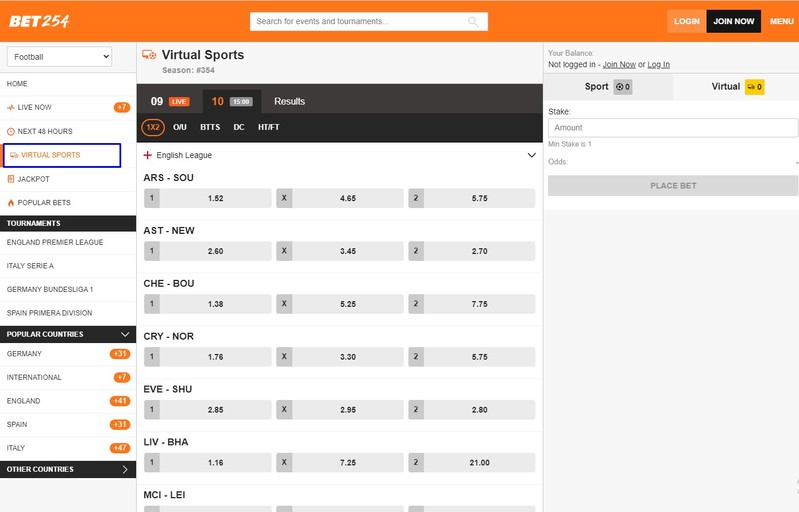799x512 pixels.
Task: Follow the Join Now link under balance
Action: click(x=619, y=65)
